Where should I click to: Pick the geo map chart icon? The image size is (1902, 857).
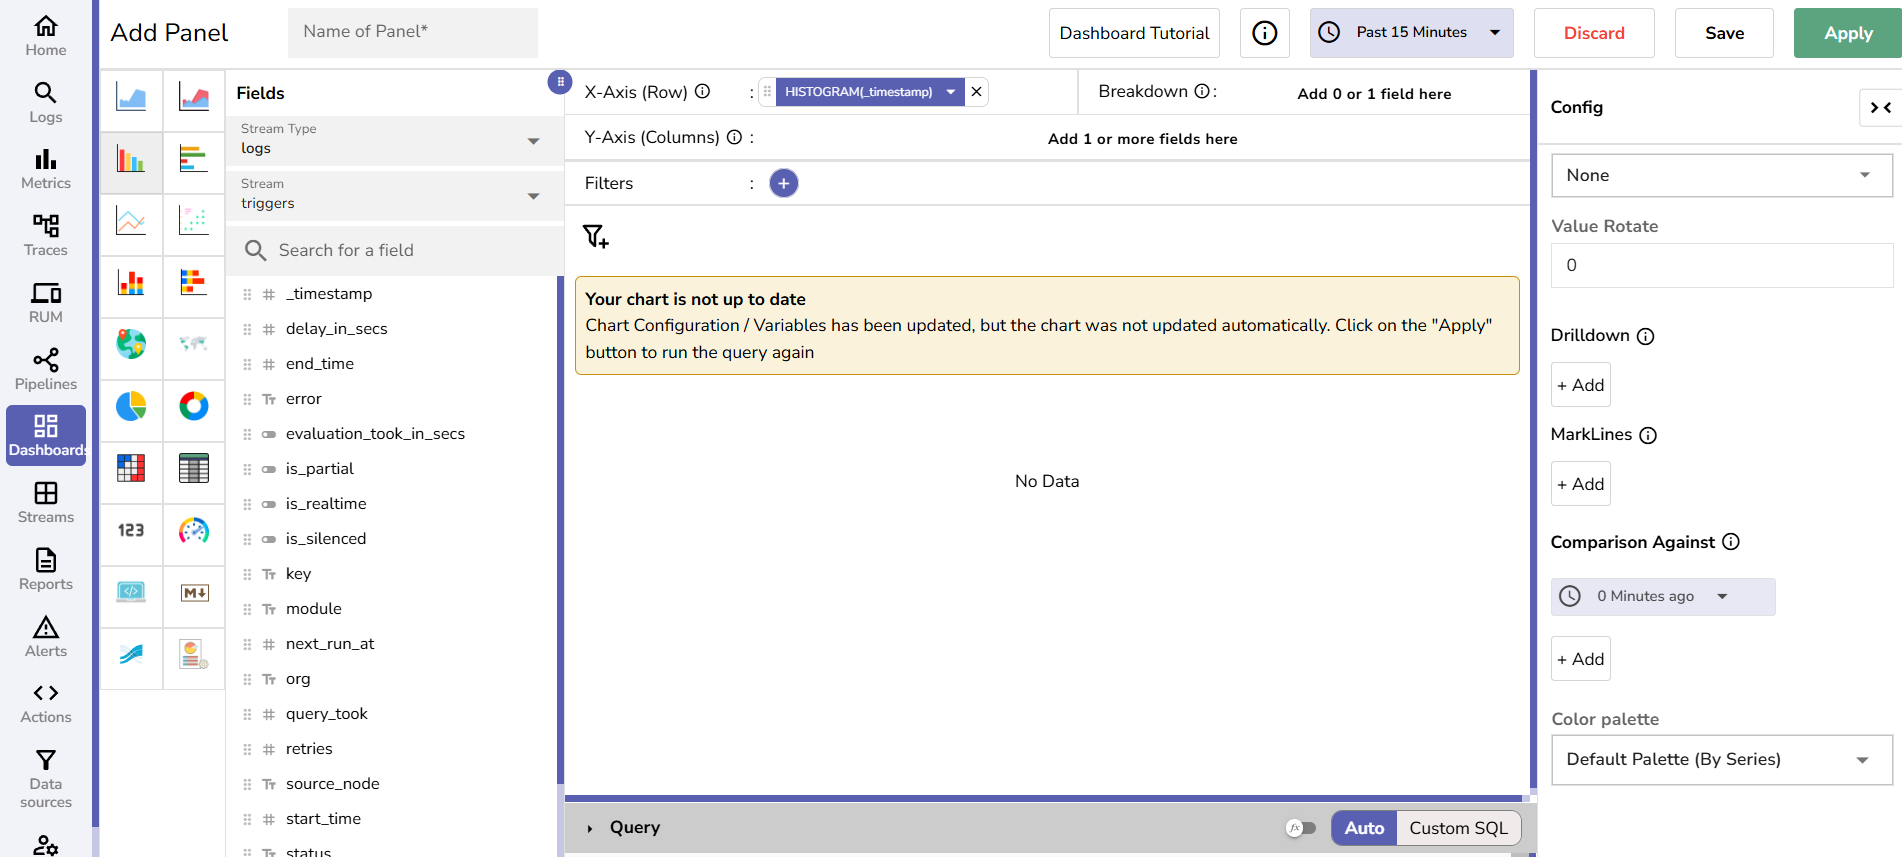point(131,344)
